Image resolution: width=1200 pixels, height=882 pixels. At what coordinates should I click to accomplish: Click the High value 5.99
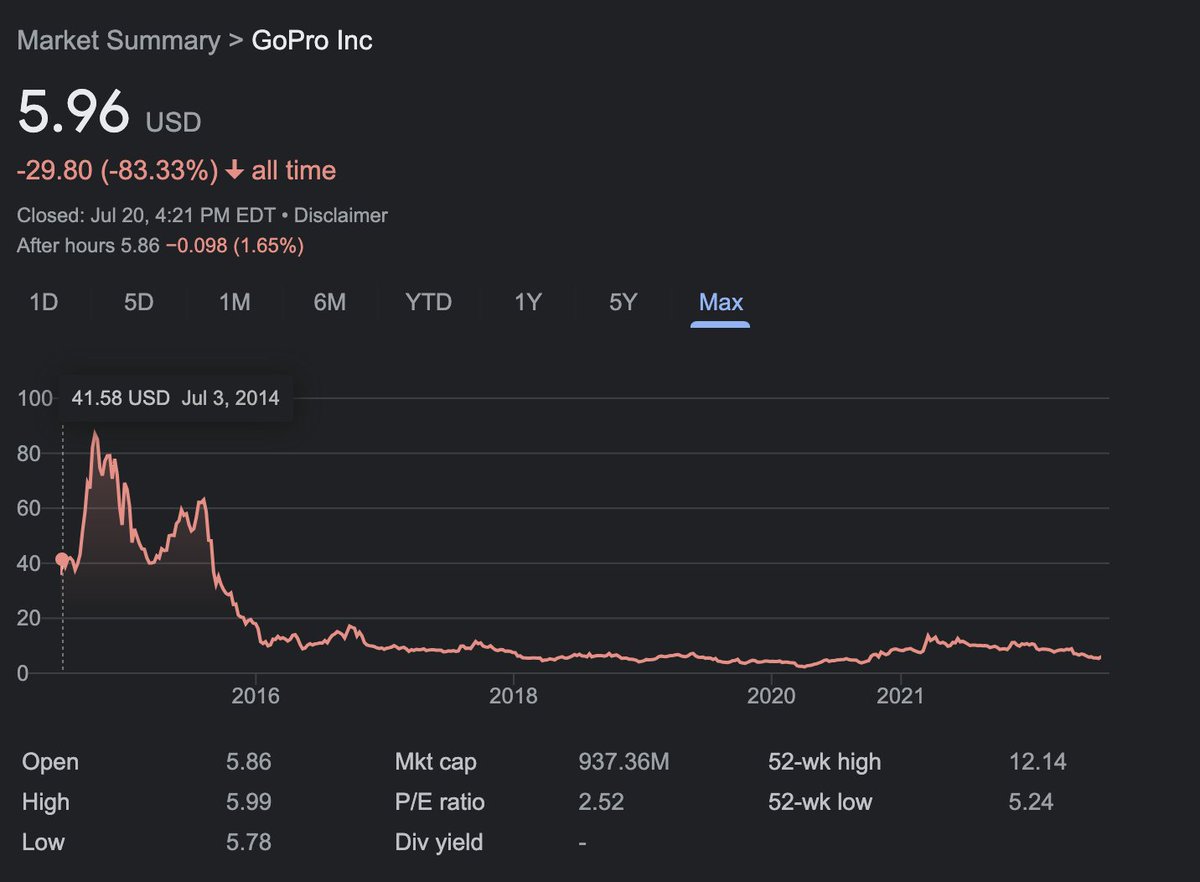click(x=249, y=802)
